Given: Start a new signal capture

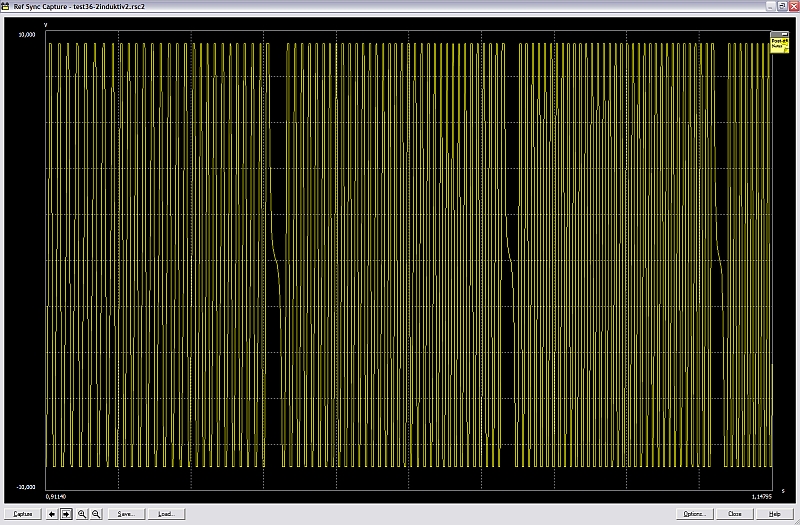Looking at the screenshot, I should point(23,514).
